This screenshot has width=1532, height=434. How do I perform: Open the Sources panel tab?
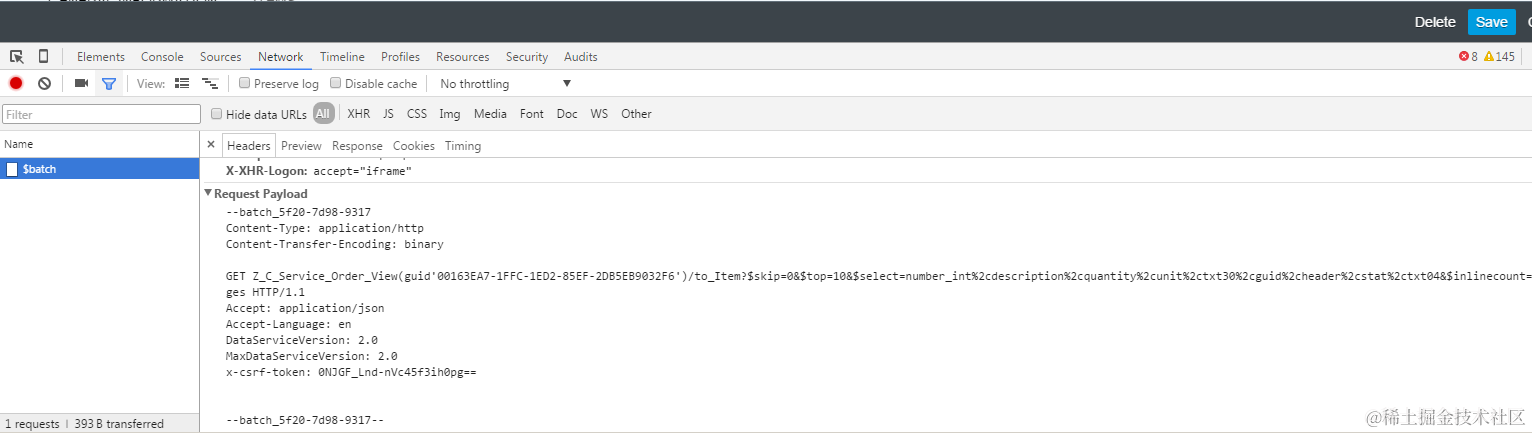click(221, 57)
